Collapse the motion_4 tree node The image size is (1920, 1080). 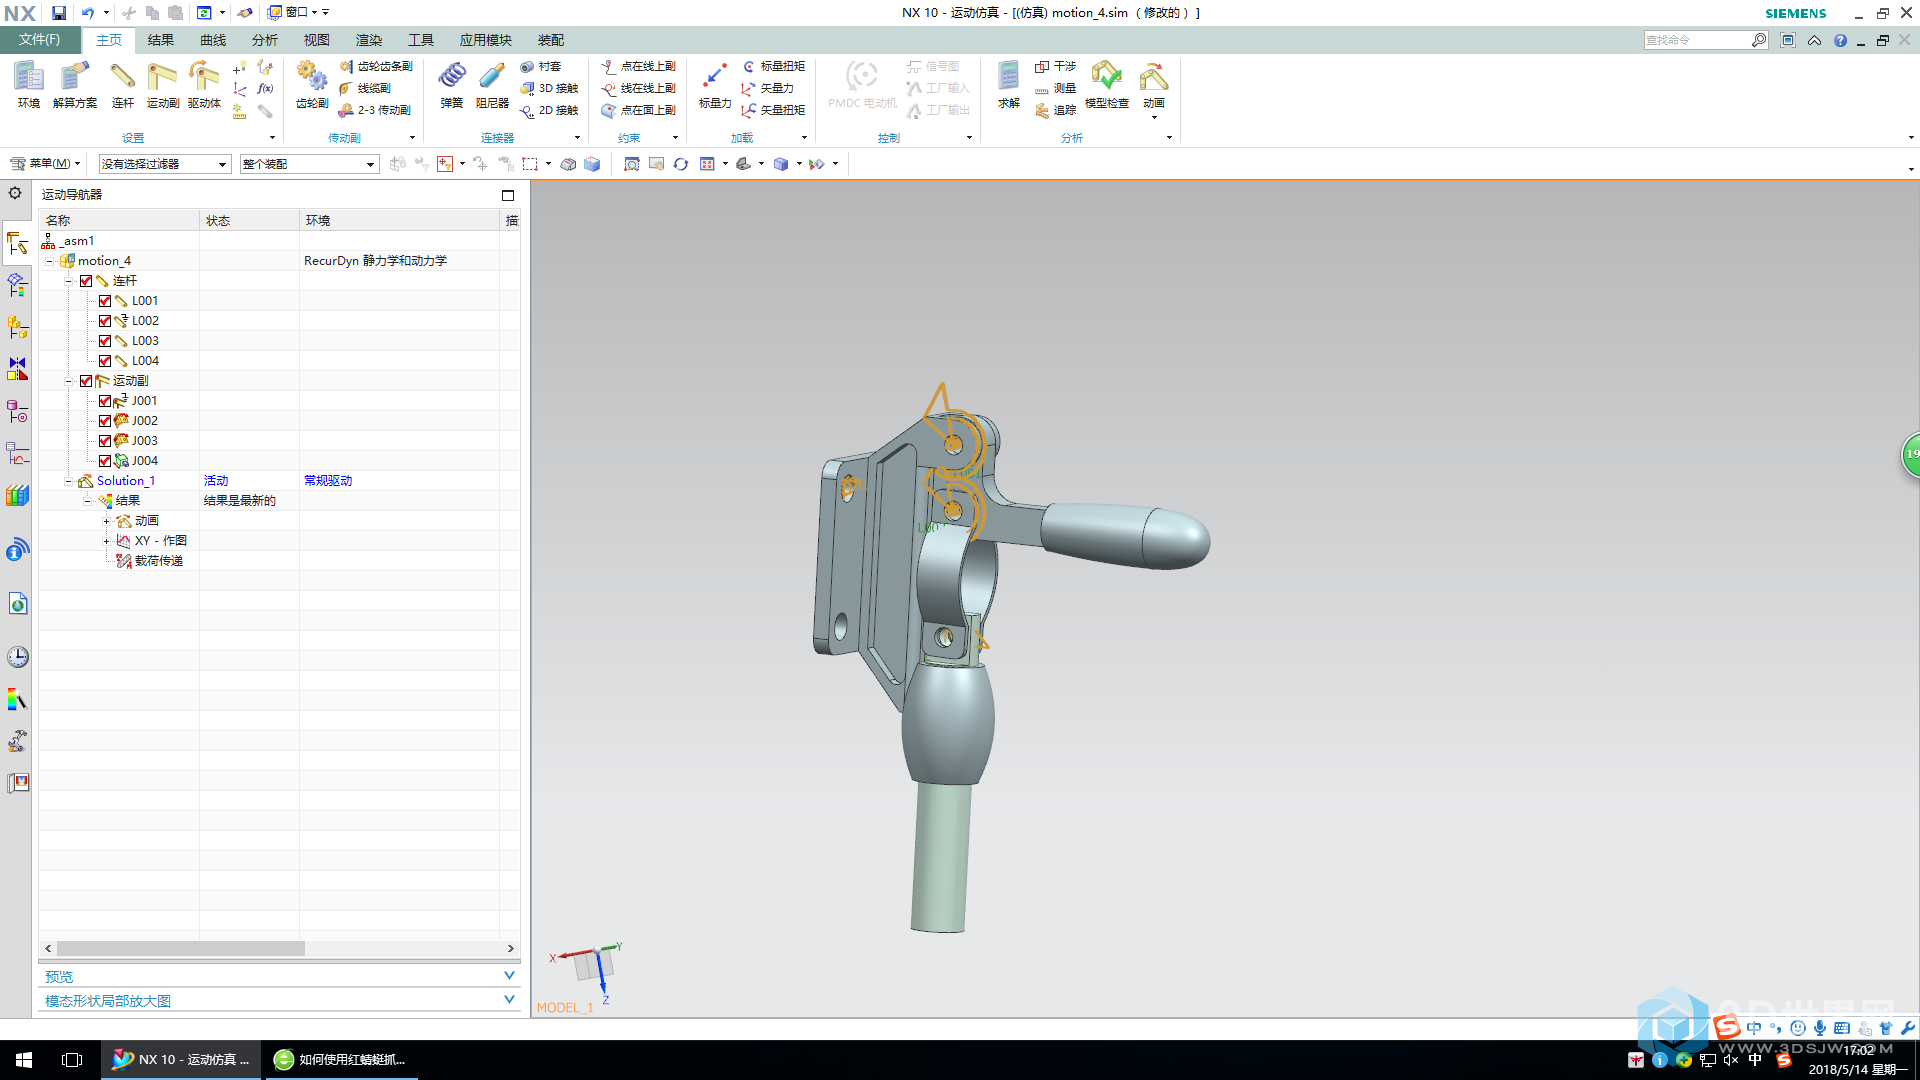point(49,261)
